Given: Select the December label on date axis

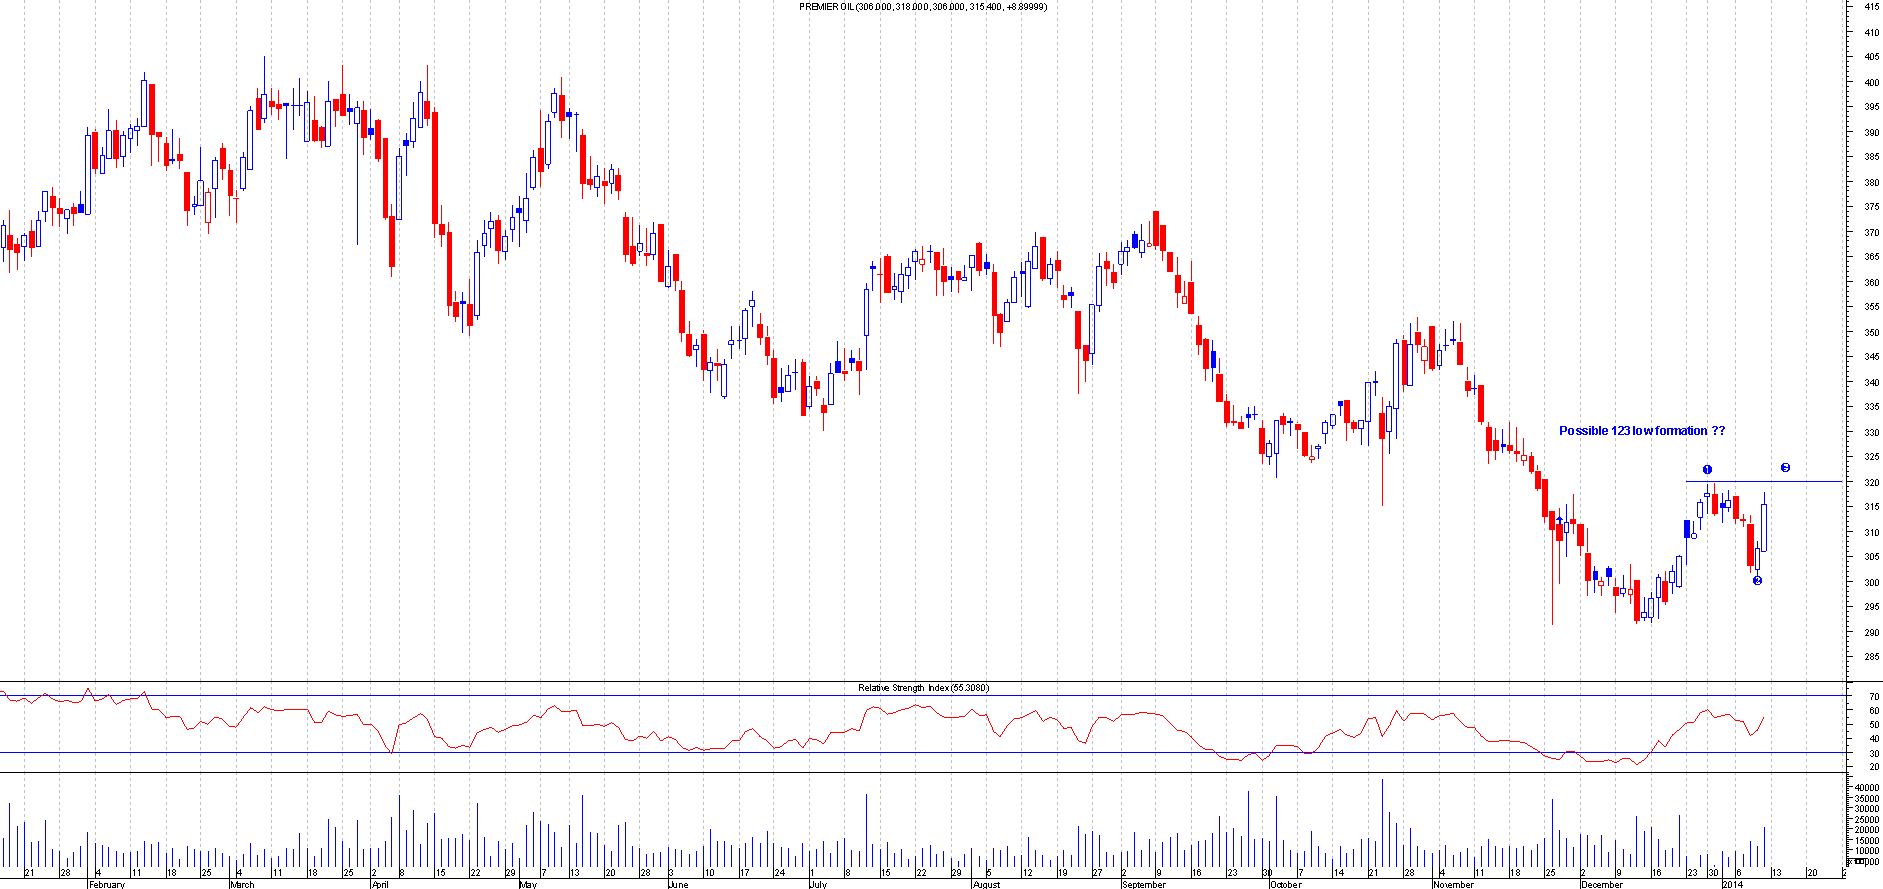Looking at the screenshot, I should (x=1602, y=884).
